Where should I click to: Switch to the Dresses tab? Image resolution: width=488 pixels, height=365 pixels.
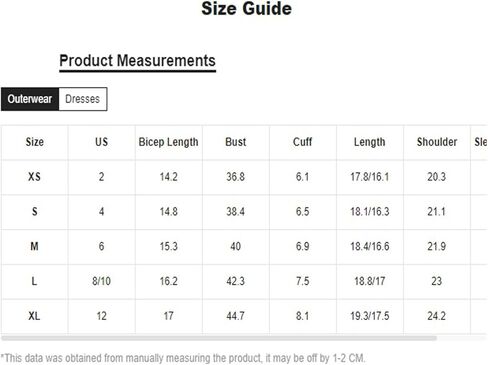pyautogui.click(x=83, y=99)
